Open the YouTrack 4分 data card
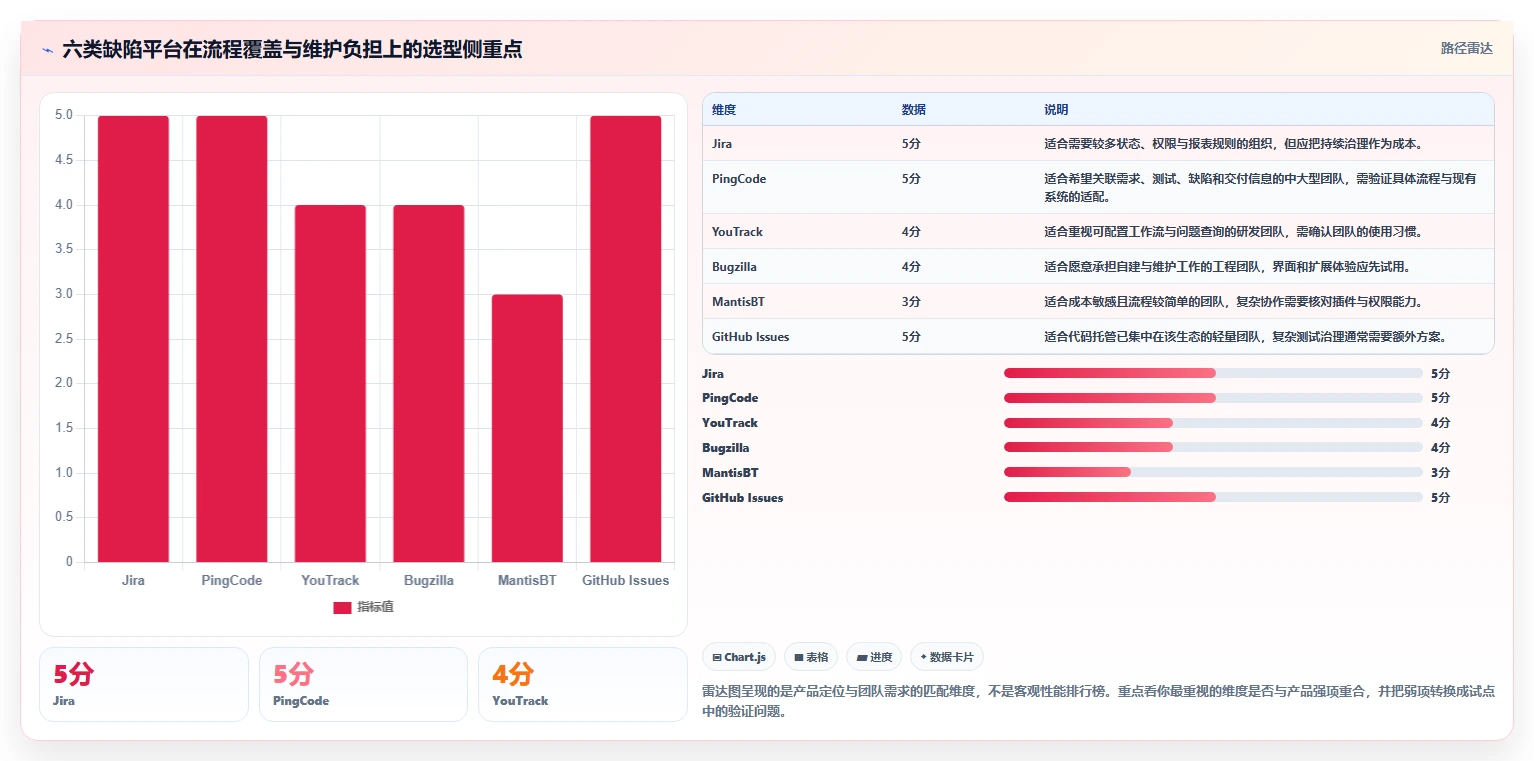1534x761 pixels. pos(583,684)
